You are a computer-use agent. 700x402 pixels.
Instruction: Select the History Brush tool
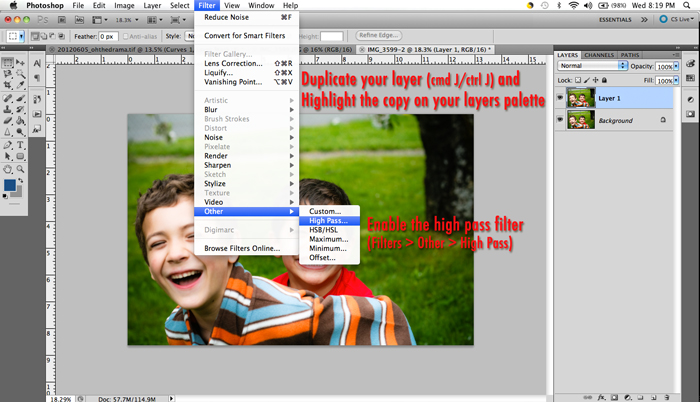click(x=20, y=109)
